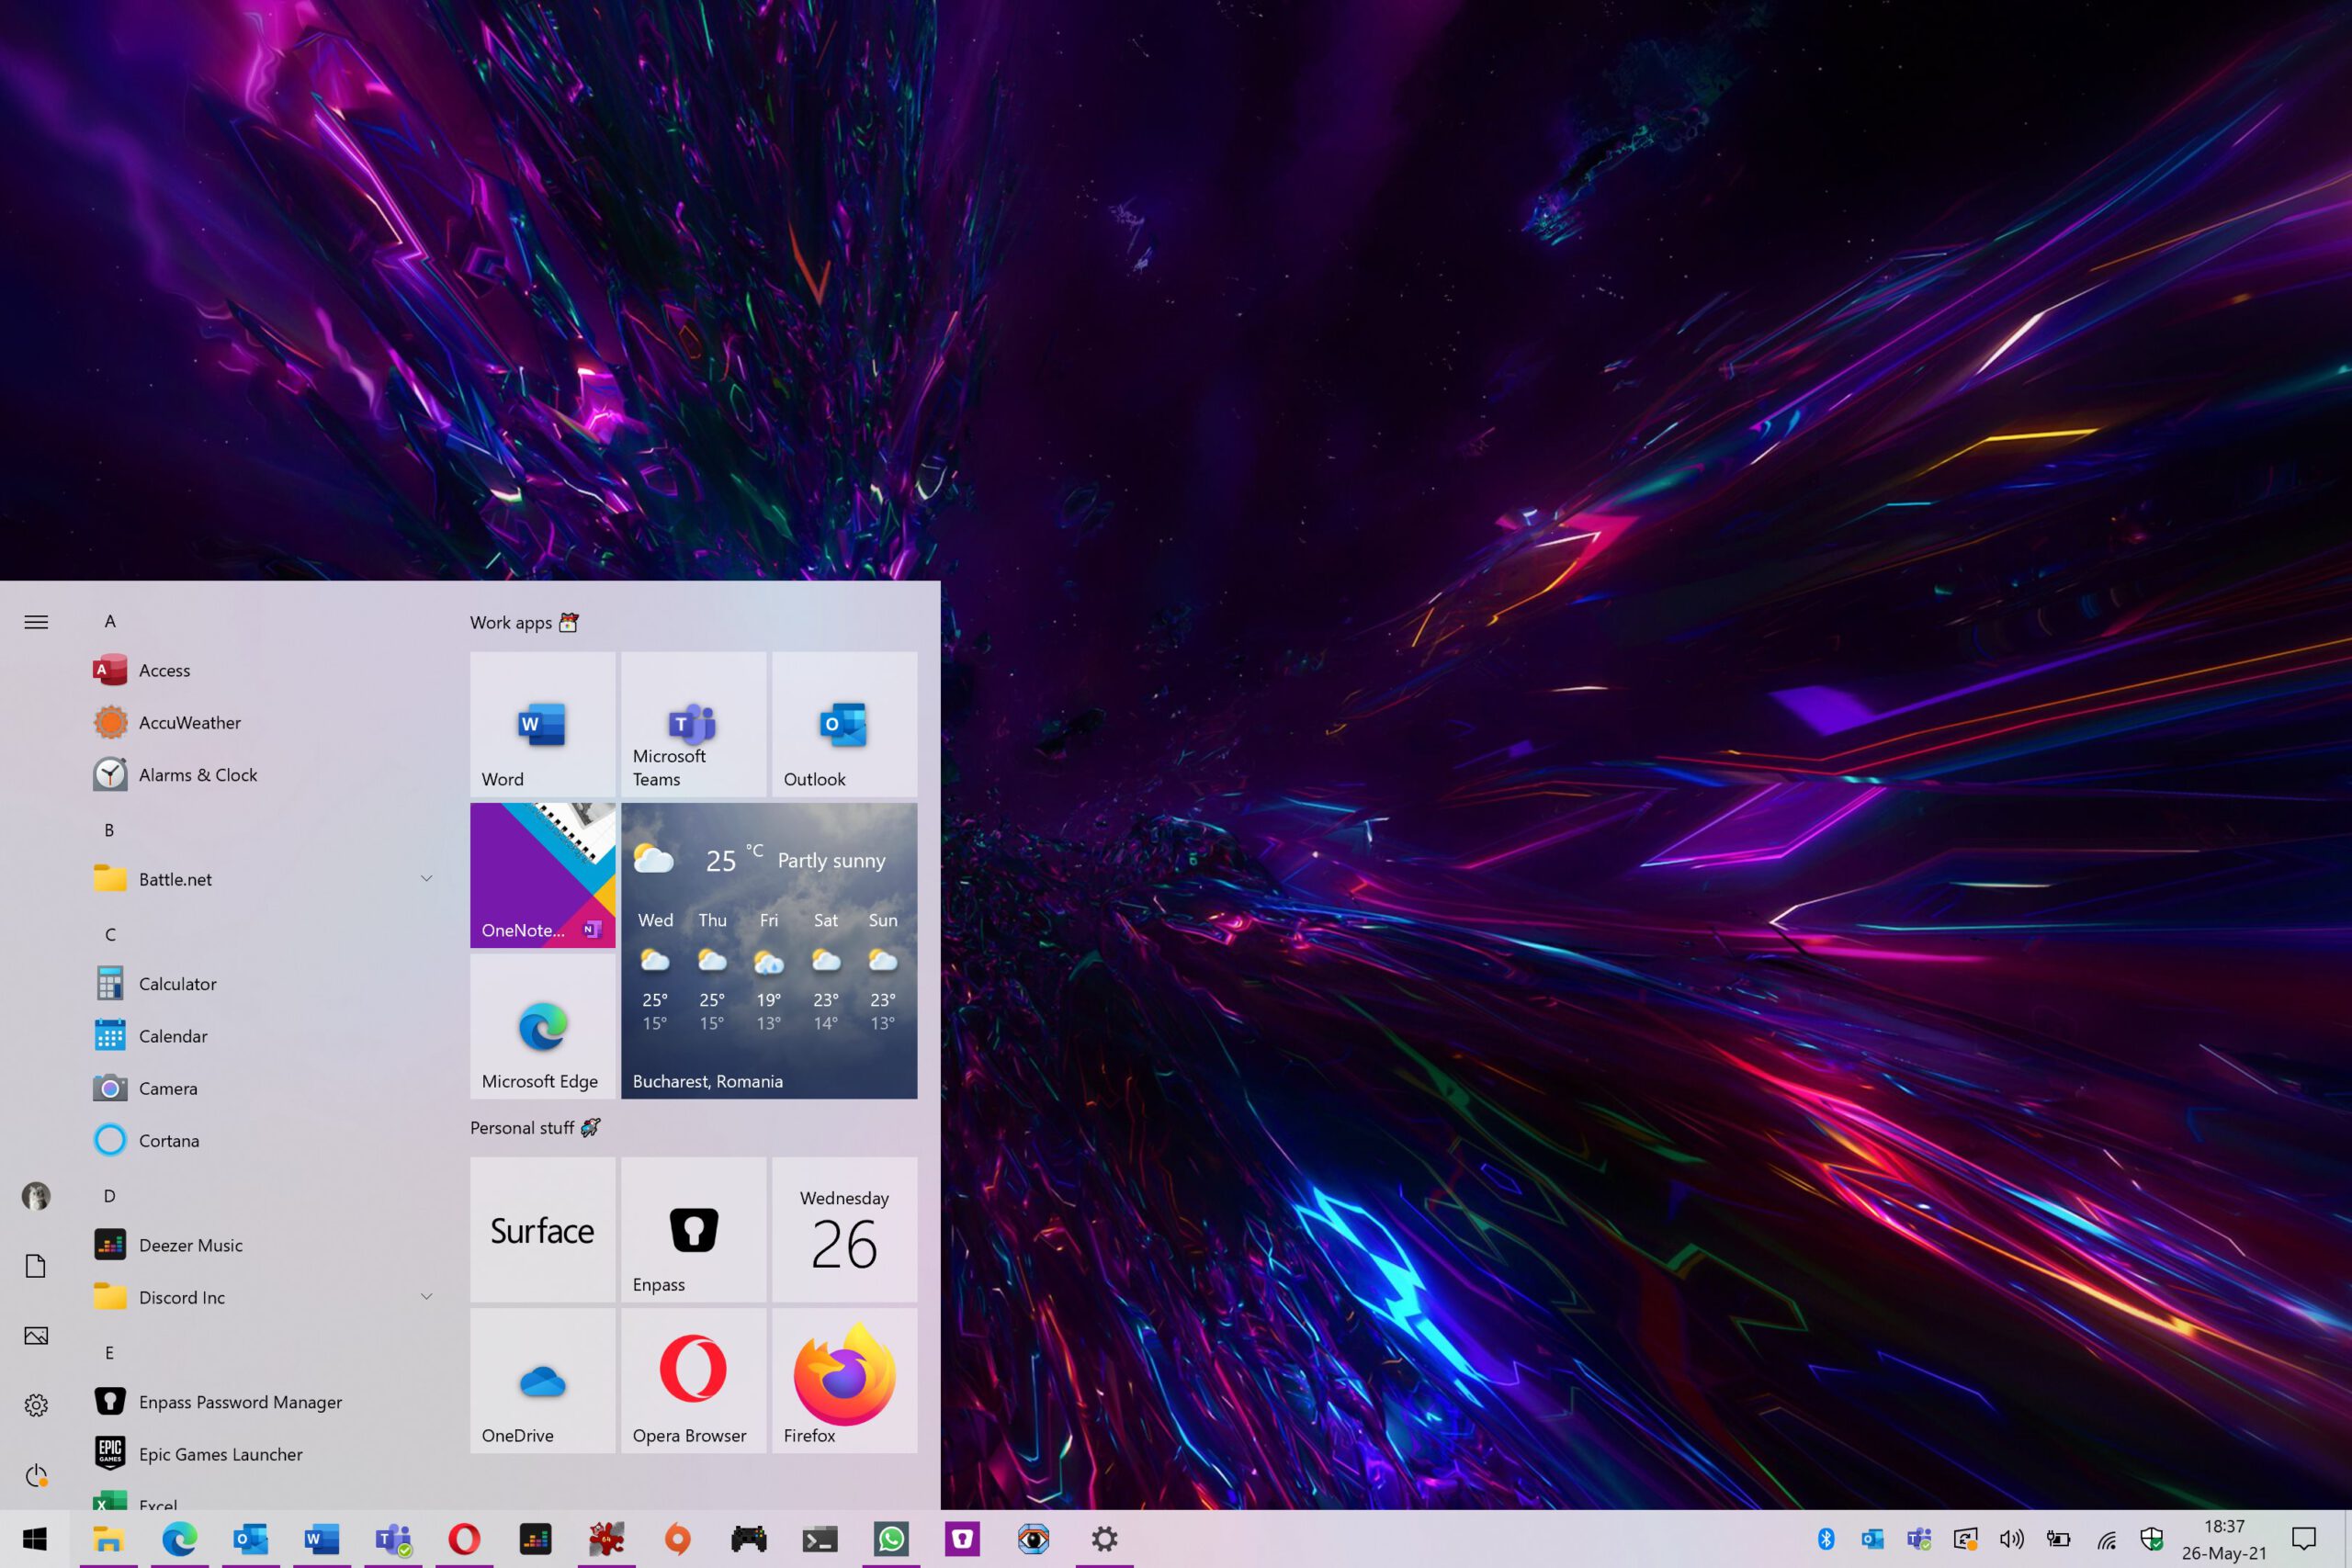This screenshot has width=2352, height=1568.
Task: Open Microsoft Teams from the taskbar
Action: [x=393, y=1539]
